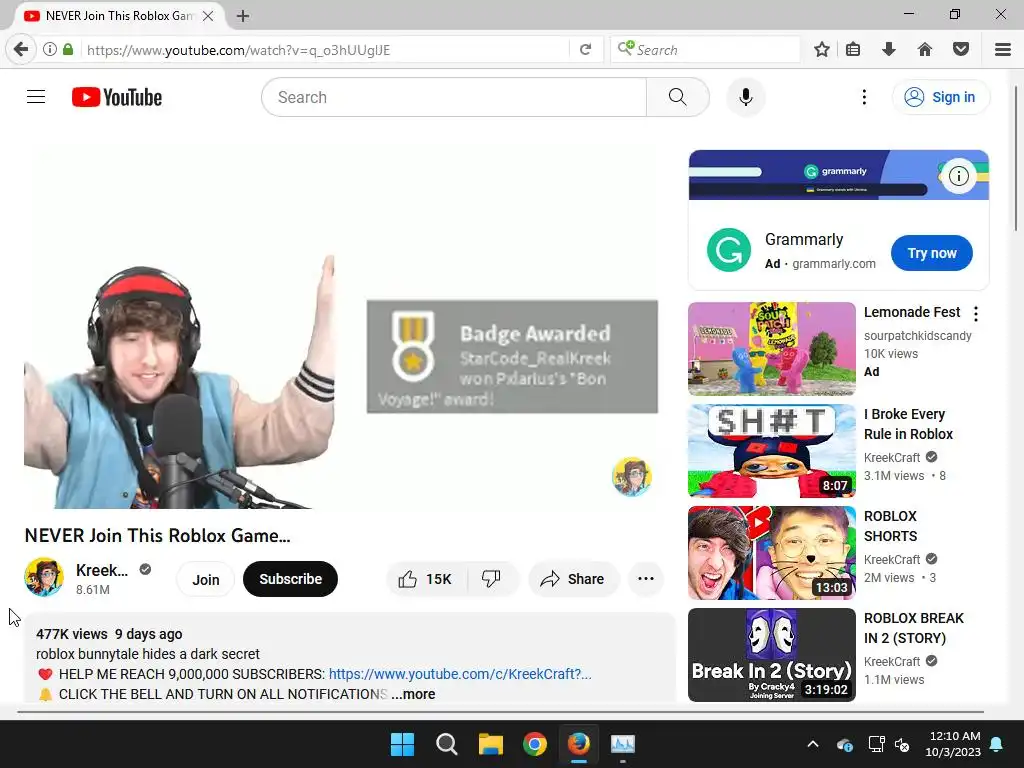The height and width of the screenshot is (768, 1024).
Task: Open the Grammarly ad info icon
Action: [x=958, y=176]
